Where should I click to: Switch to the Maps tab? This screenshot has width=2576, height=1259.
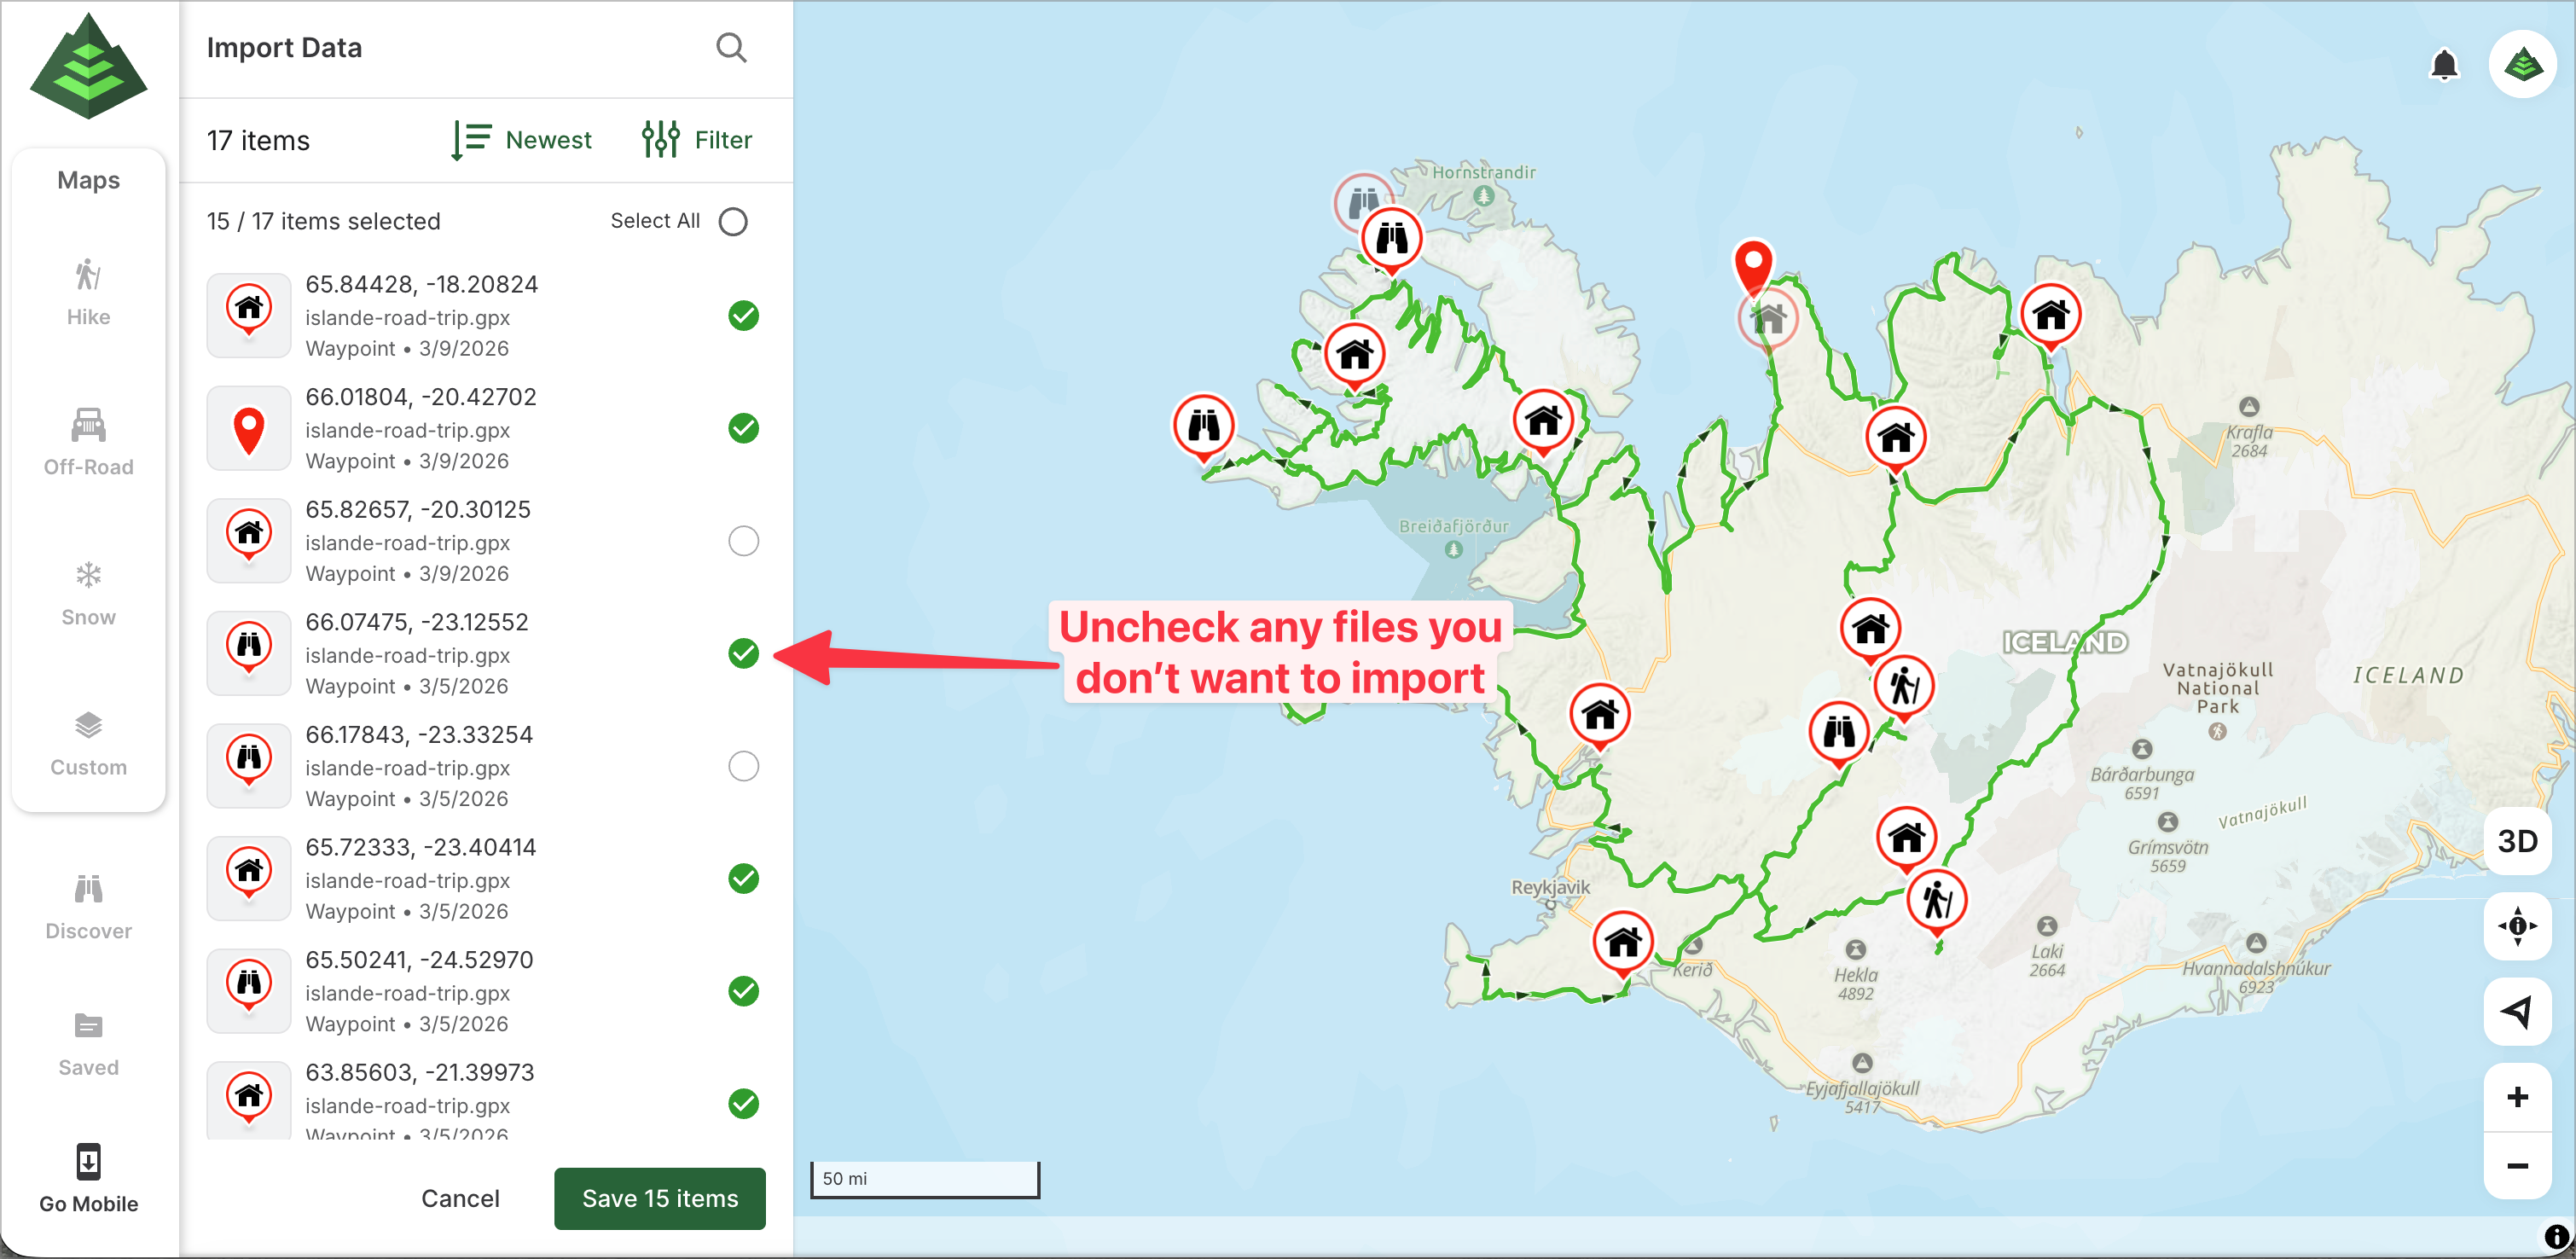click(88, 180)
